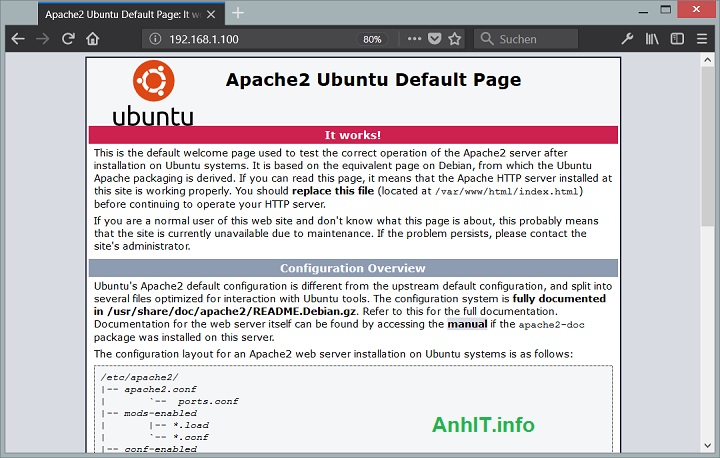Save page to Pocket
The height and width of the screenshot is (458, 720).
coord(434,39)
